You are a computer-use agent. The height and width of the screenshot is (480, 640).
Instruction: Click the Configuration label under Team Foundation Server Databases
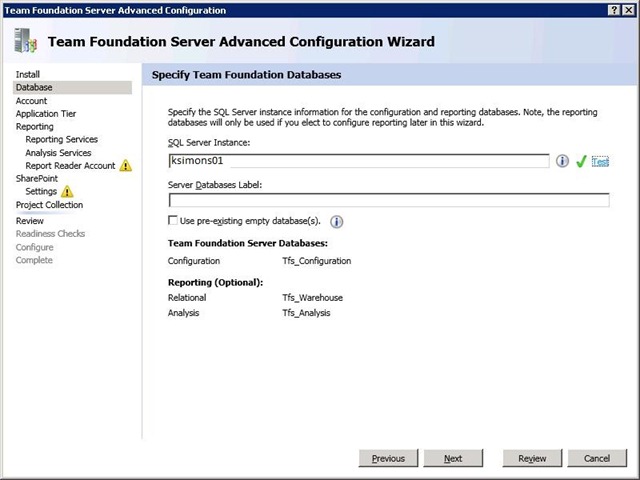(x=194, y=261)
